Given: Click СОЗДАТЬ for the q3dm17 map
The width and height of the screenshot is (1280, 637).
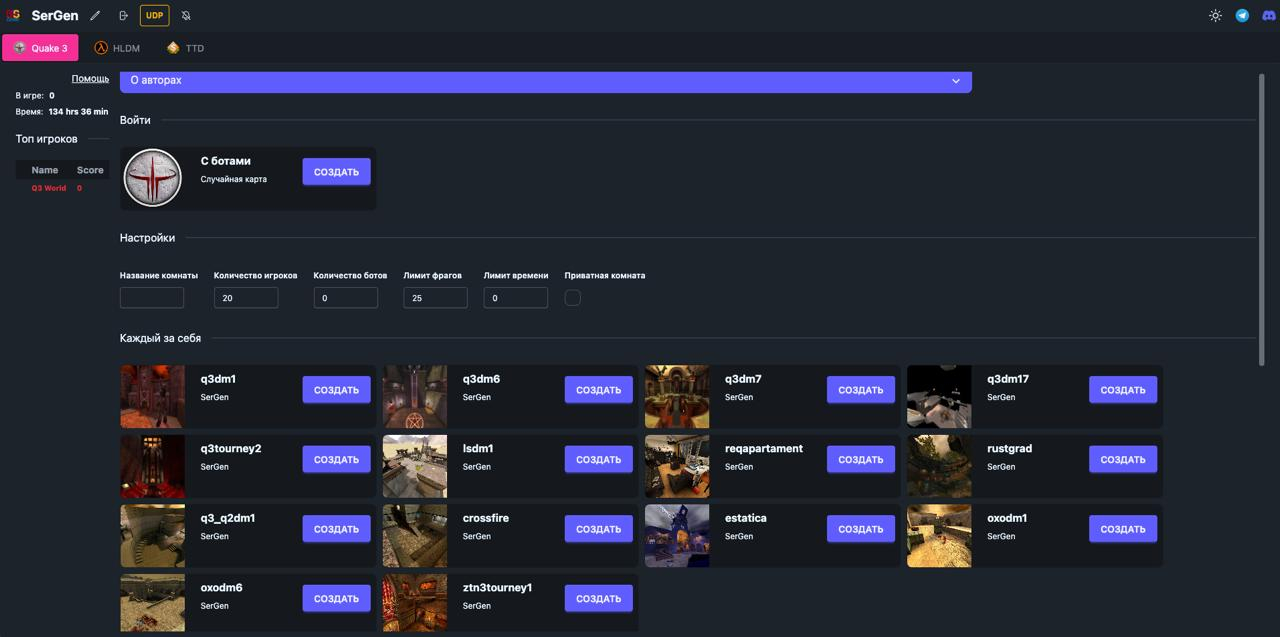Looking at the screenshot, I should (1123, 390).
